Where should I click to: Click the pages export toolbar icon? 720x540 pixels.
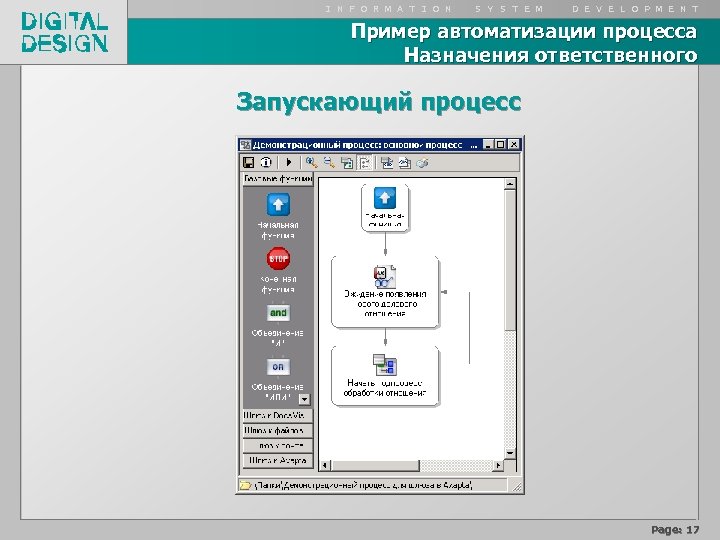(x=405, y=163)
